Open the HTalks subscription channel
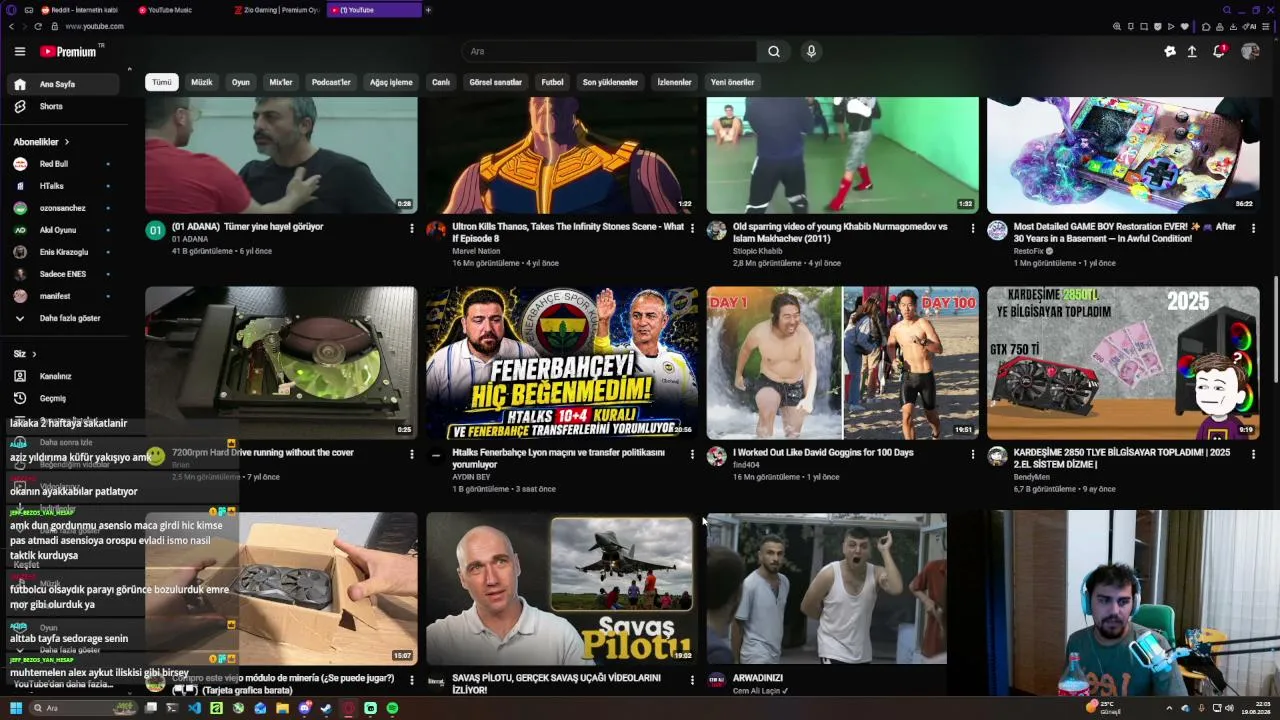 pyautogui.click(x=64, y=186)
